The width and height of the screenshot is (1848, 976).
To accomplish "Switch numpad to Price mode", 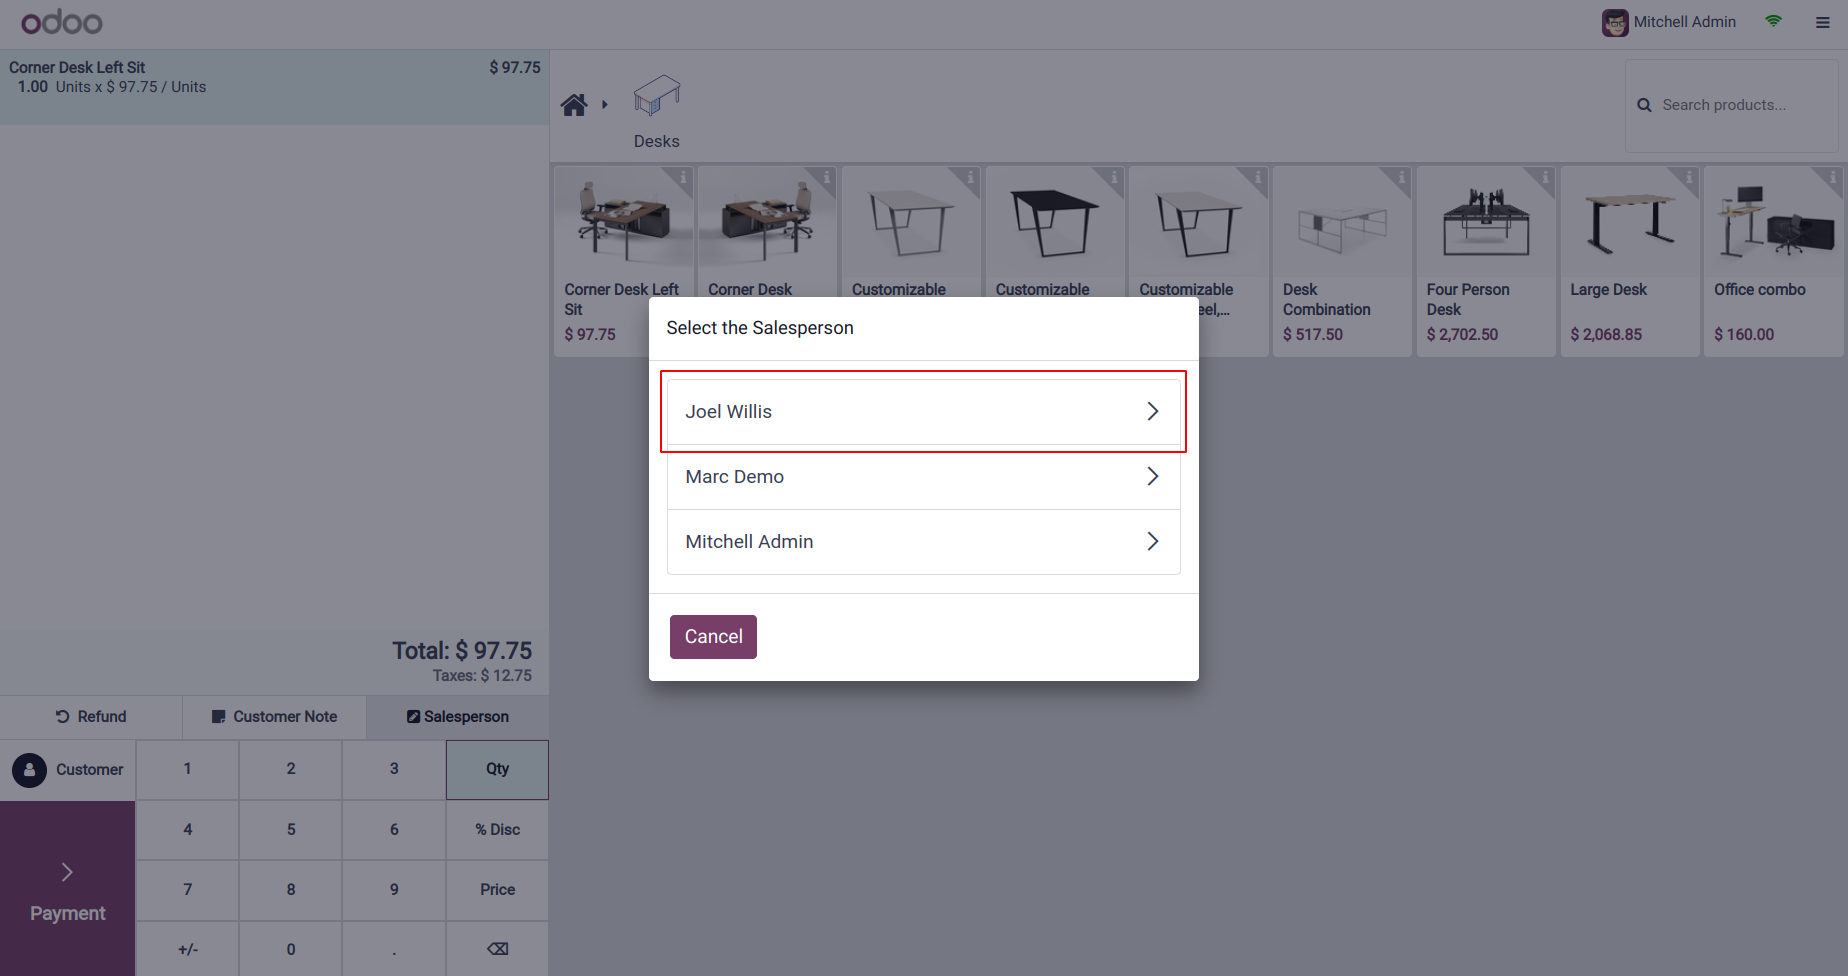I will coord(497,890).
